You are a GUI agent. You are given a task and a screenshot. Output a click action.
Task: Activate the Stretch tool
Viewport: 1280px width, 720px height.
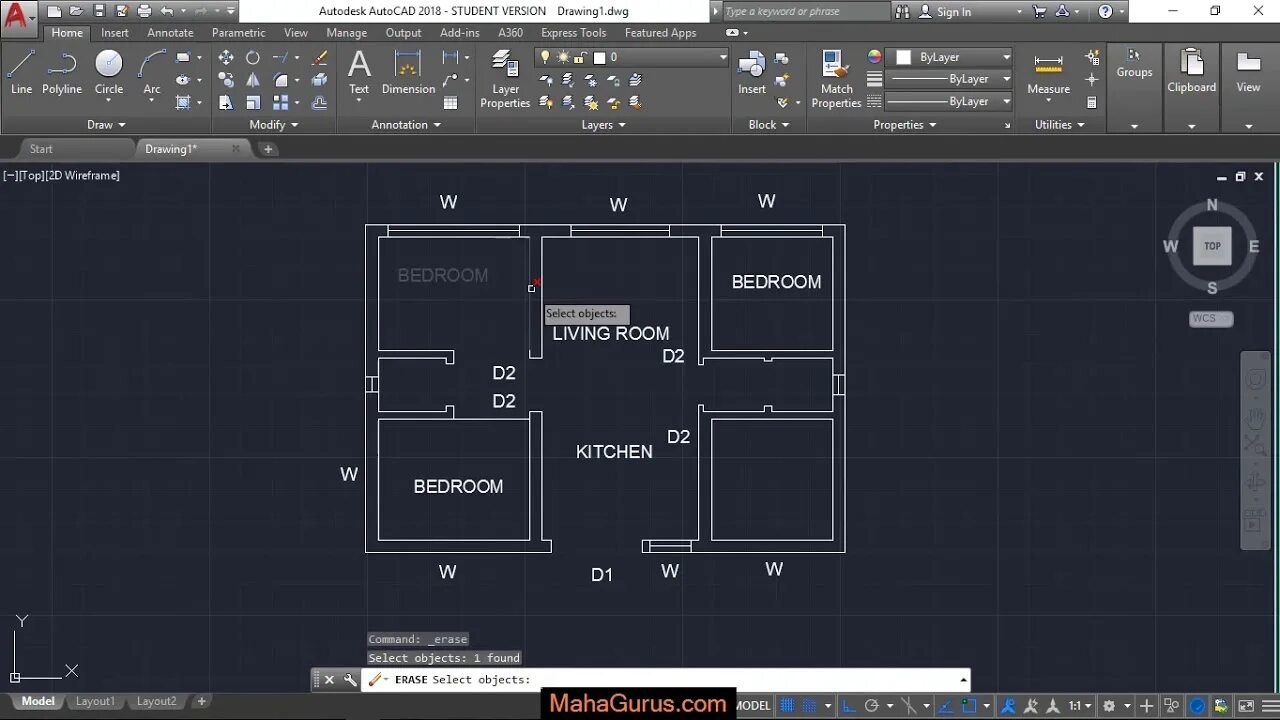(x=226, y=102)
